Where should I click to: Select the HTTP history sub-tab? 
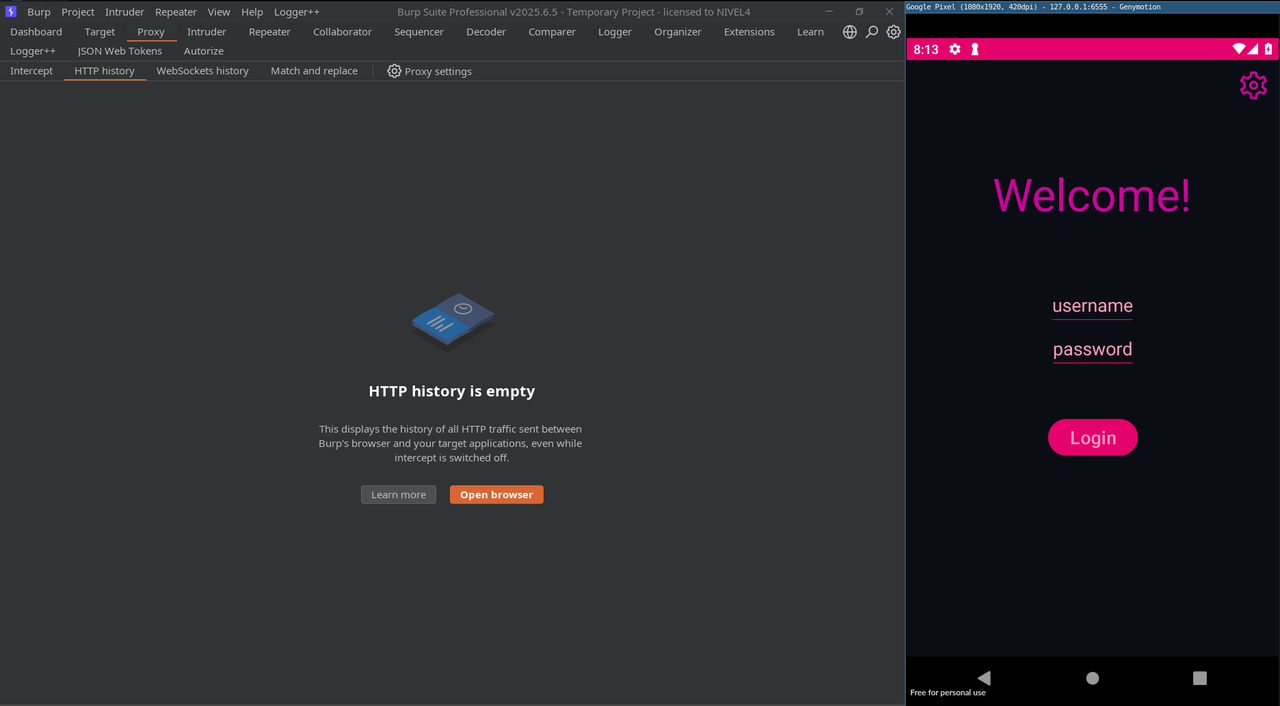point(104,71)
